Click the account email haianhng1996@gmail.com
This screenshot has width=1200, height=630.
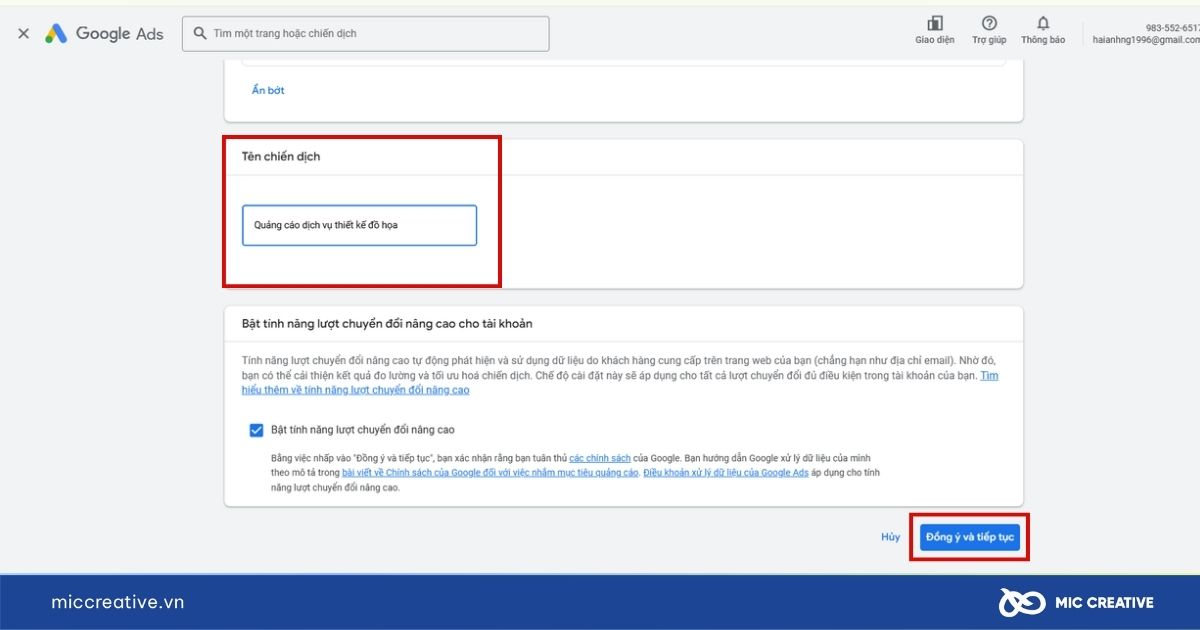1146,40
